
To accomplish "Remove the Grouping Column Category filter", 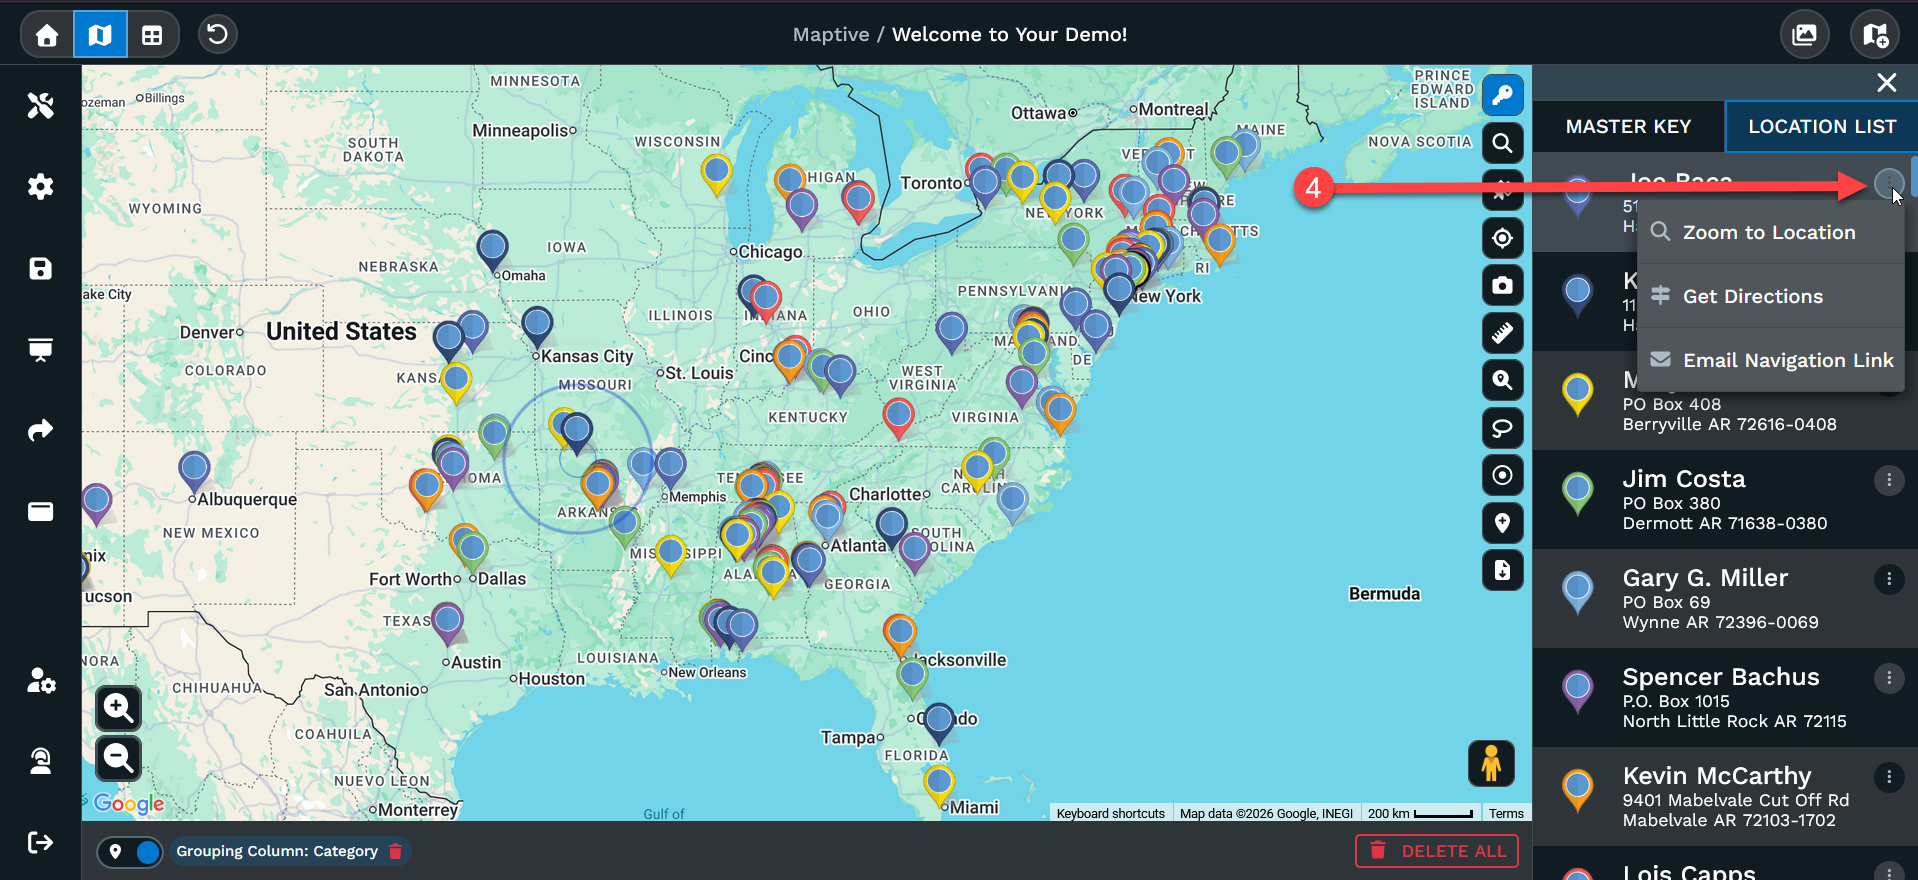I will (396, 852).
